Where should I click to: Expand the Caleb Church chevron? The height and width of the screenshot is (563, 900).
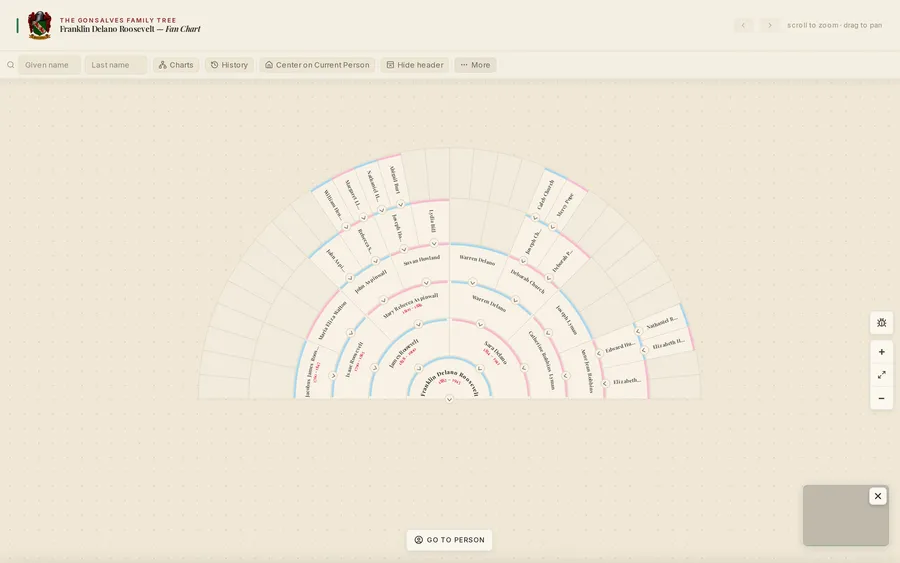pos(535,218)
